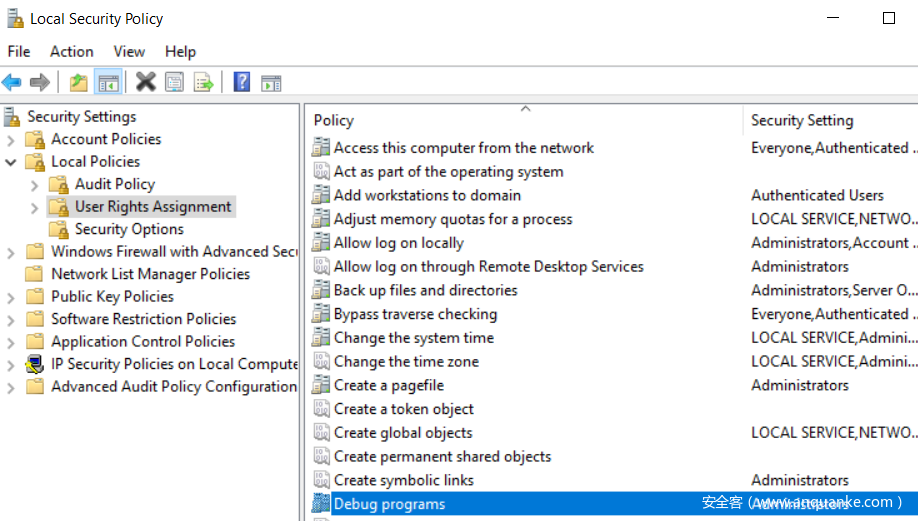Image resolution: width=918 pixels, height=521 pixels.
Task: Open Help using the question mark icon
Action: pos(241,82)
